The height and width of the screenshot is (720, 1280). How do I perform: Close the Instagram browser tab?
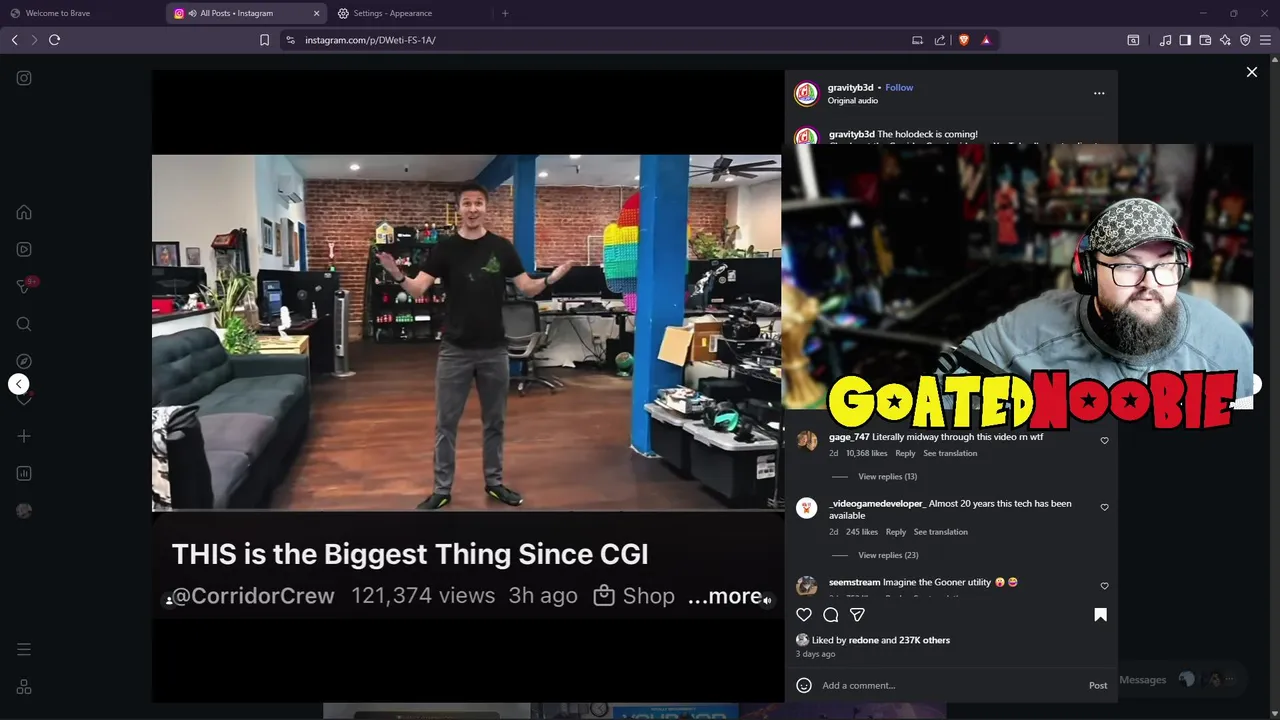317,13
